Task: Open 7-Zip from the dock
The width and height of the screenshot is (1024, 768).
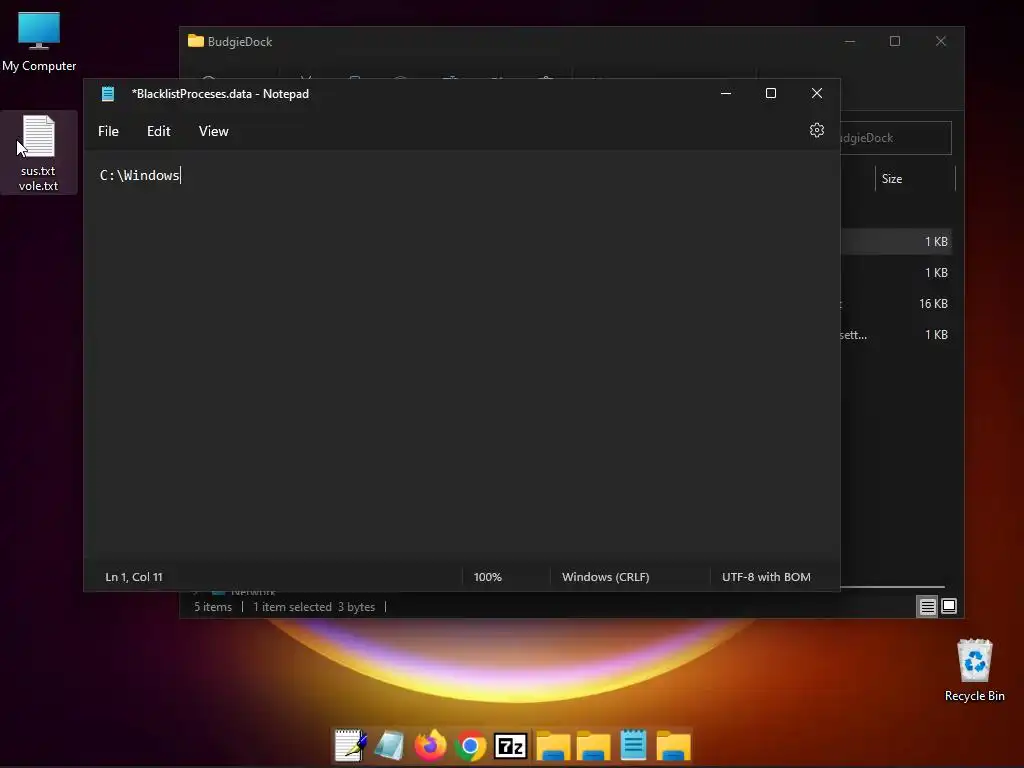Action: pos(511,746)
